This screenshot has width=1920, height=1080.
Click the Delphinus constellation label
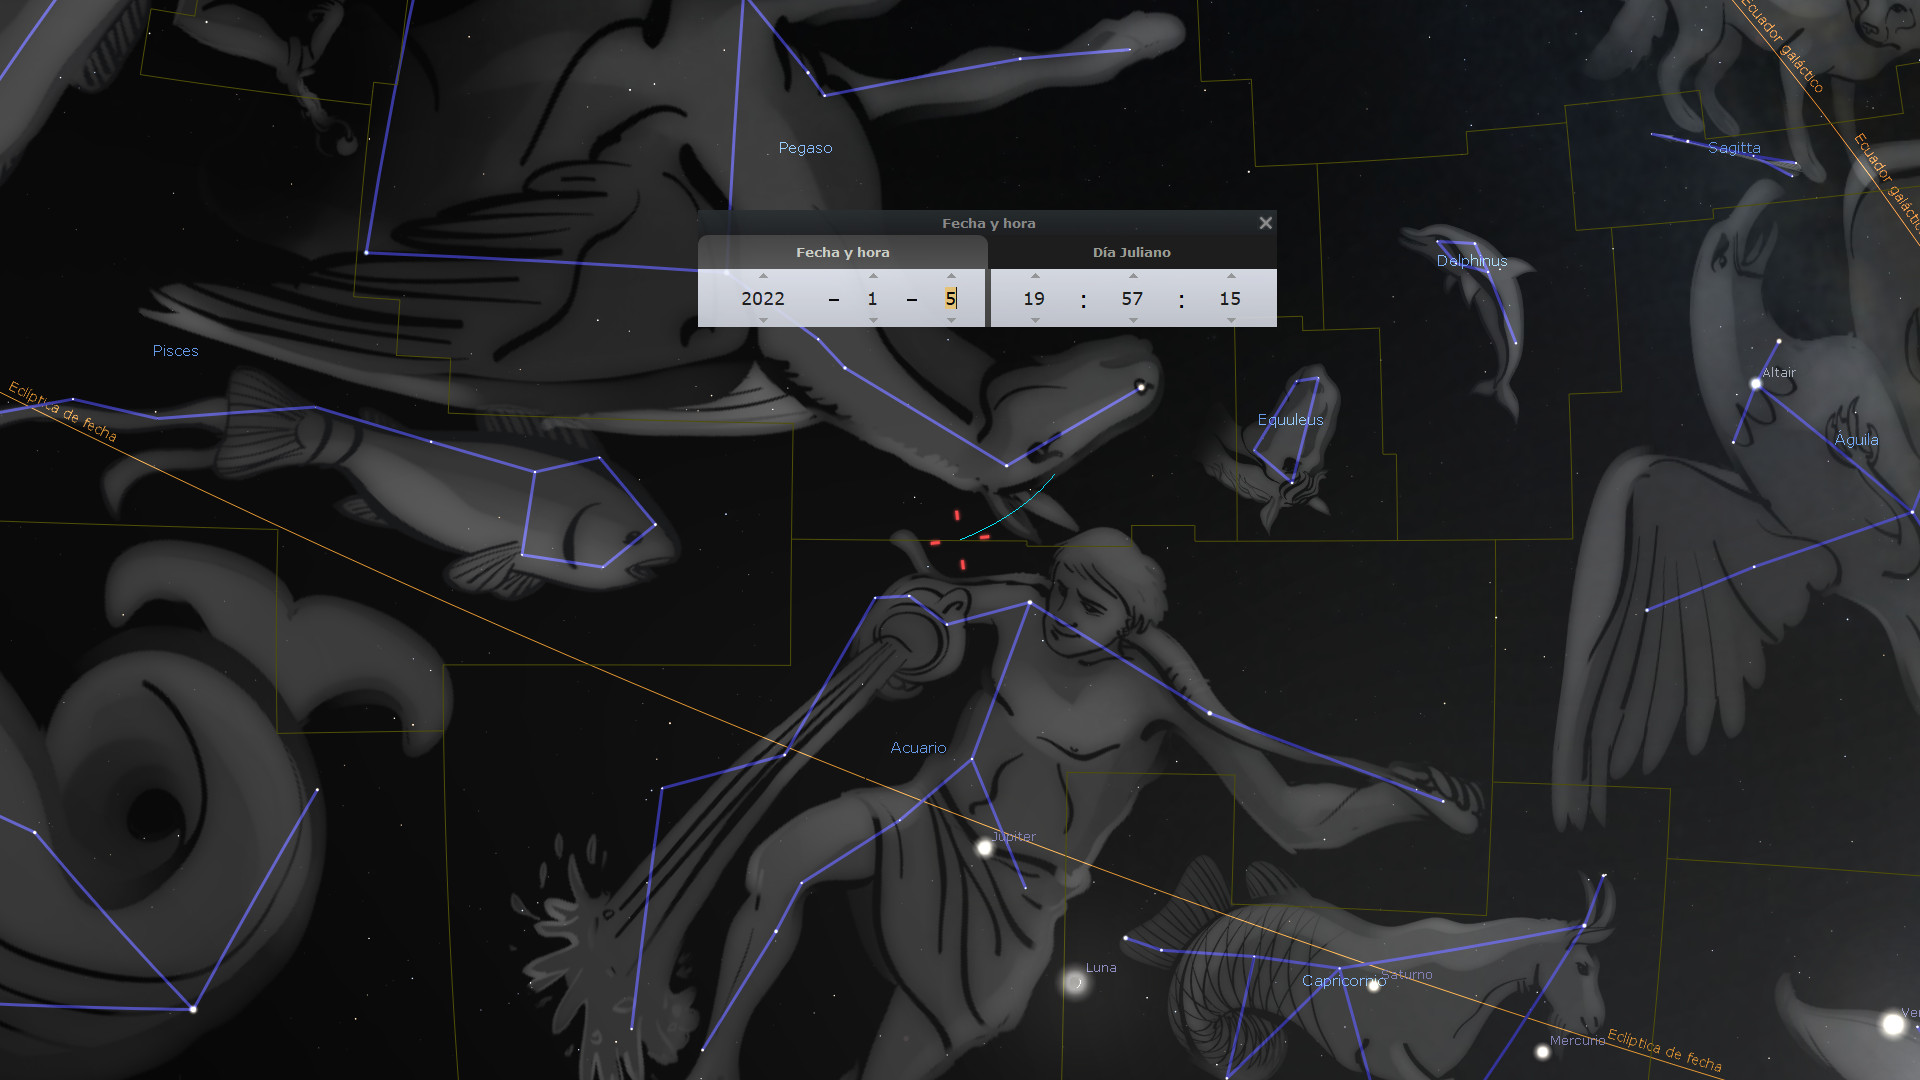coord(1472,261)
